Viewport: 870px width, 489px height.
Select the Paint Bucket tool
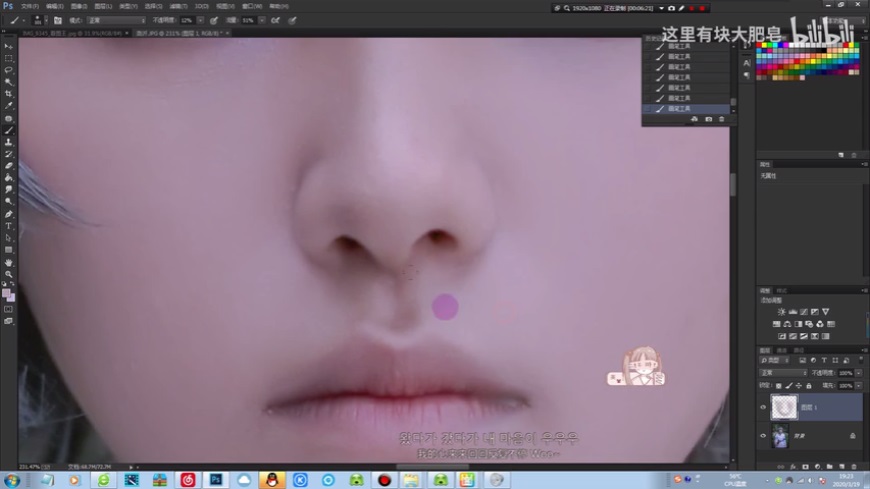click(x=8, y=178)
